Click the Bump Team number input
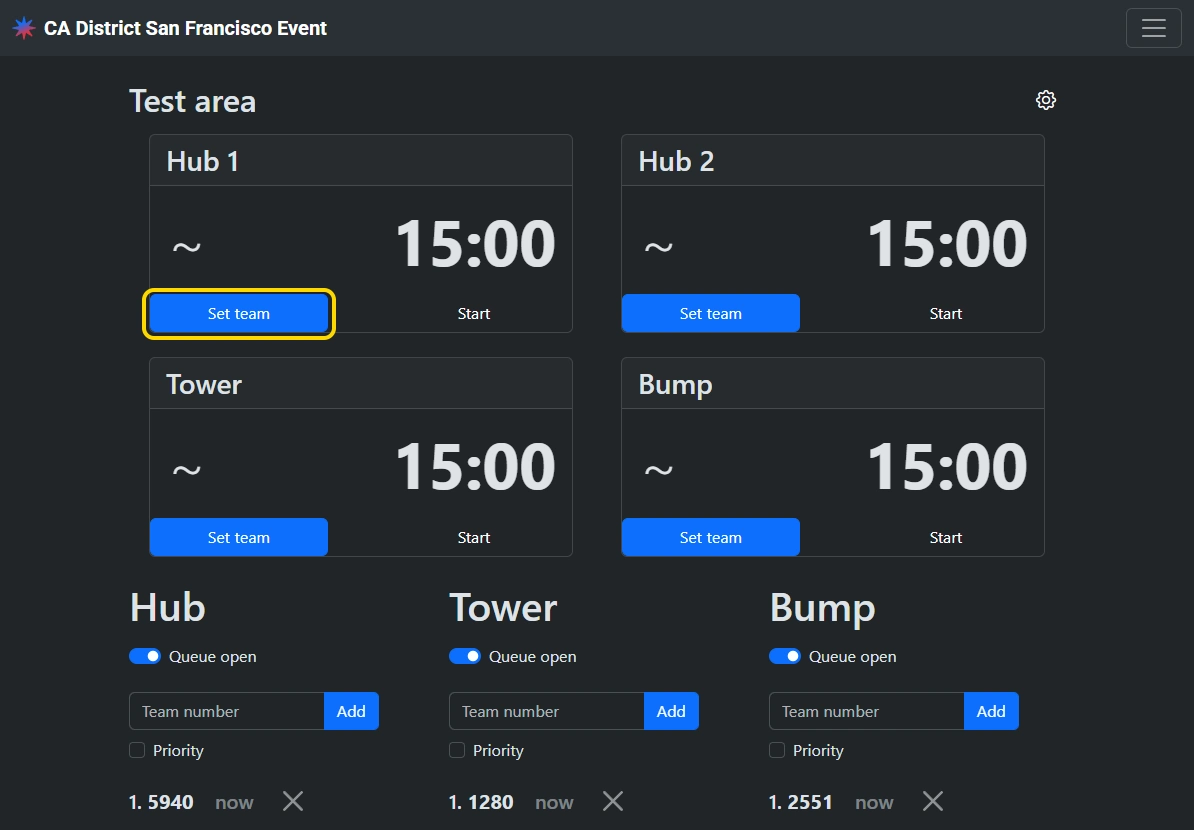 pos(866,711)
